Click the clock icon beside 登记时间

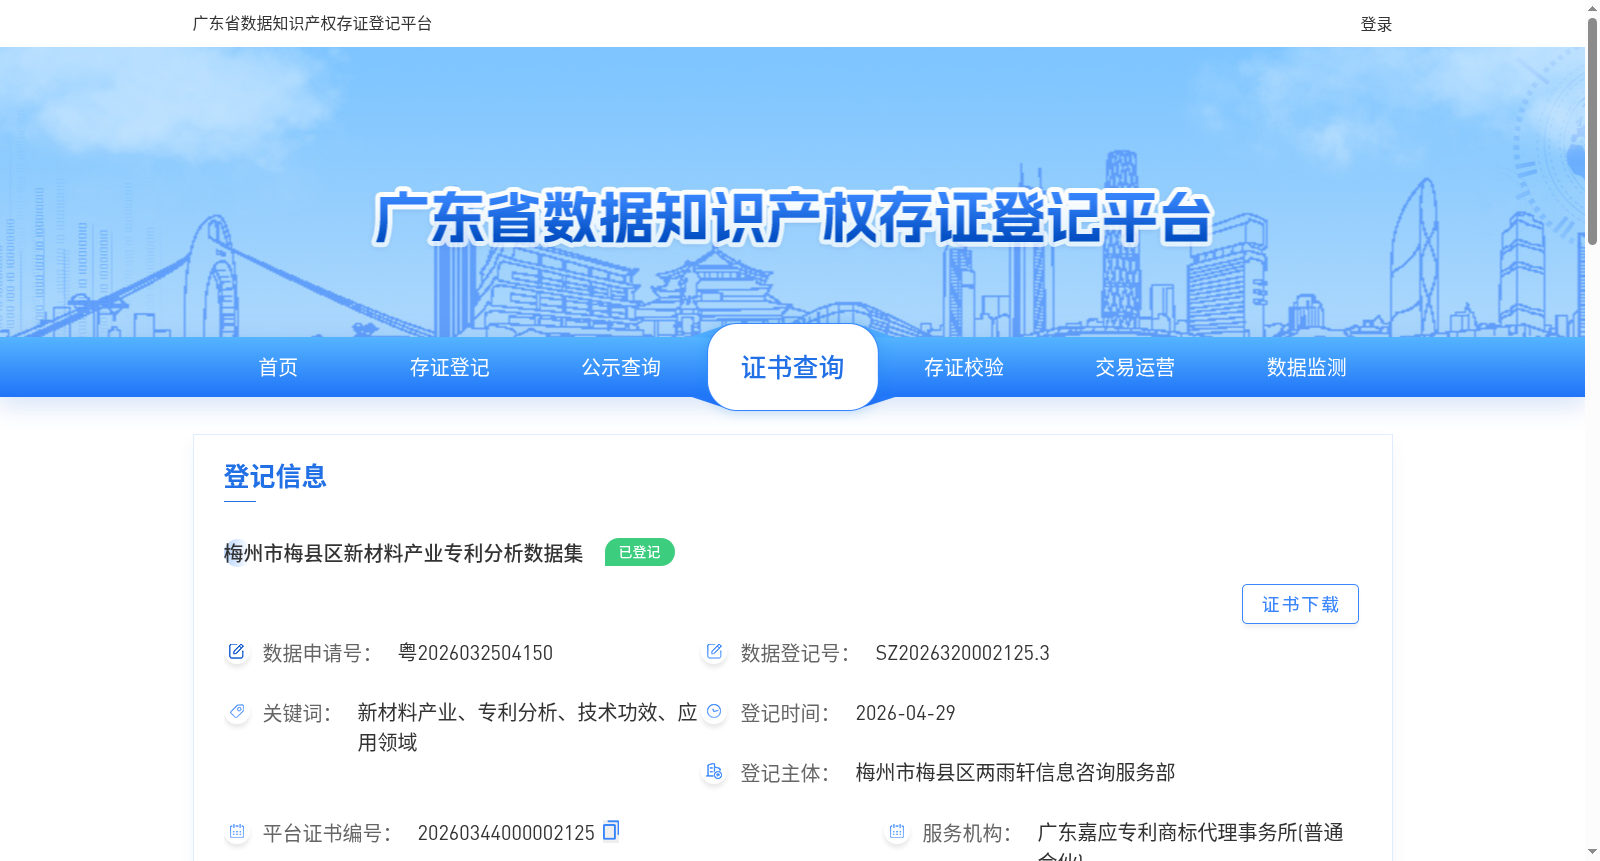pos(714,712)
